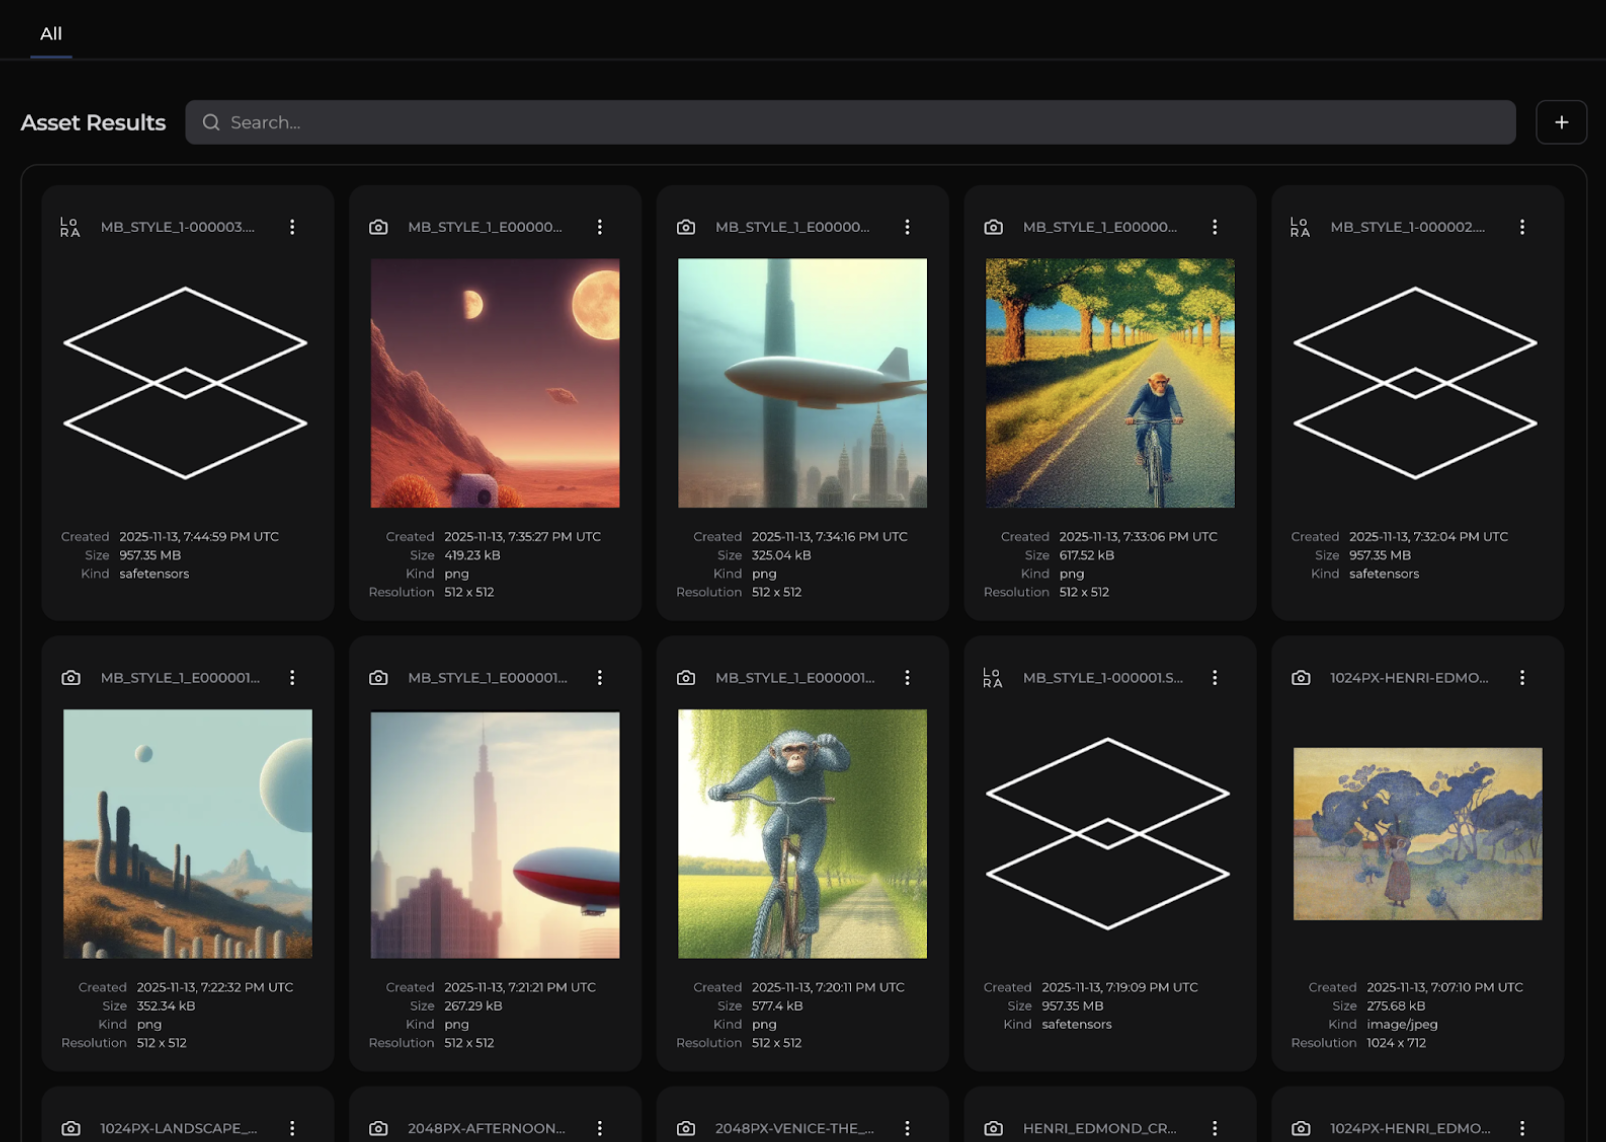Click the search magnifier icon
The image size is (1606, 1142).
pos(211,122)
